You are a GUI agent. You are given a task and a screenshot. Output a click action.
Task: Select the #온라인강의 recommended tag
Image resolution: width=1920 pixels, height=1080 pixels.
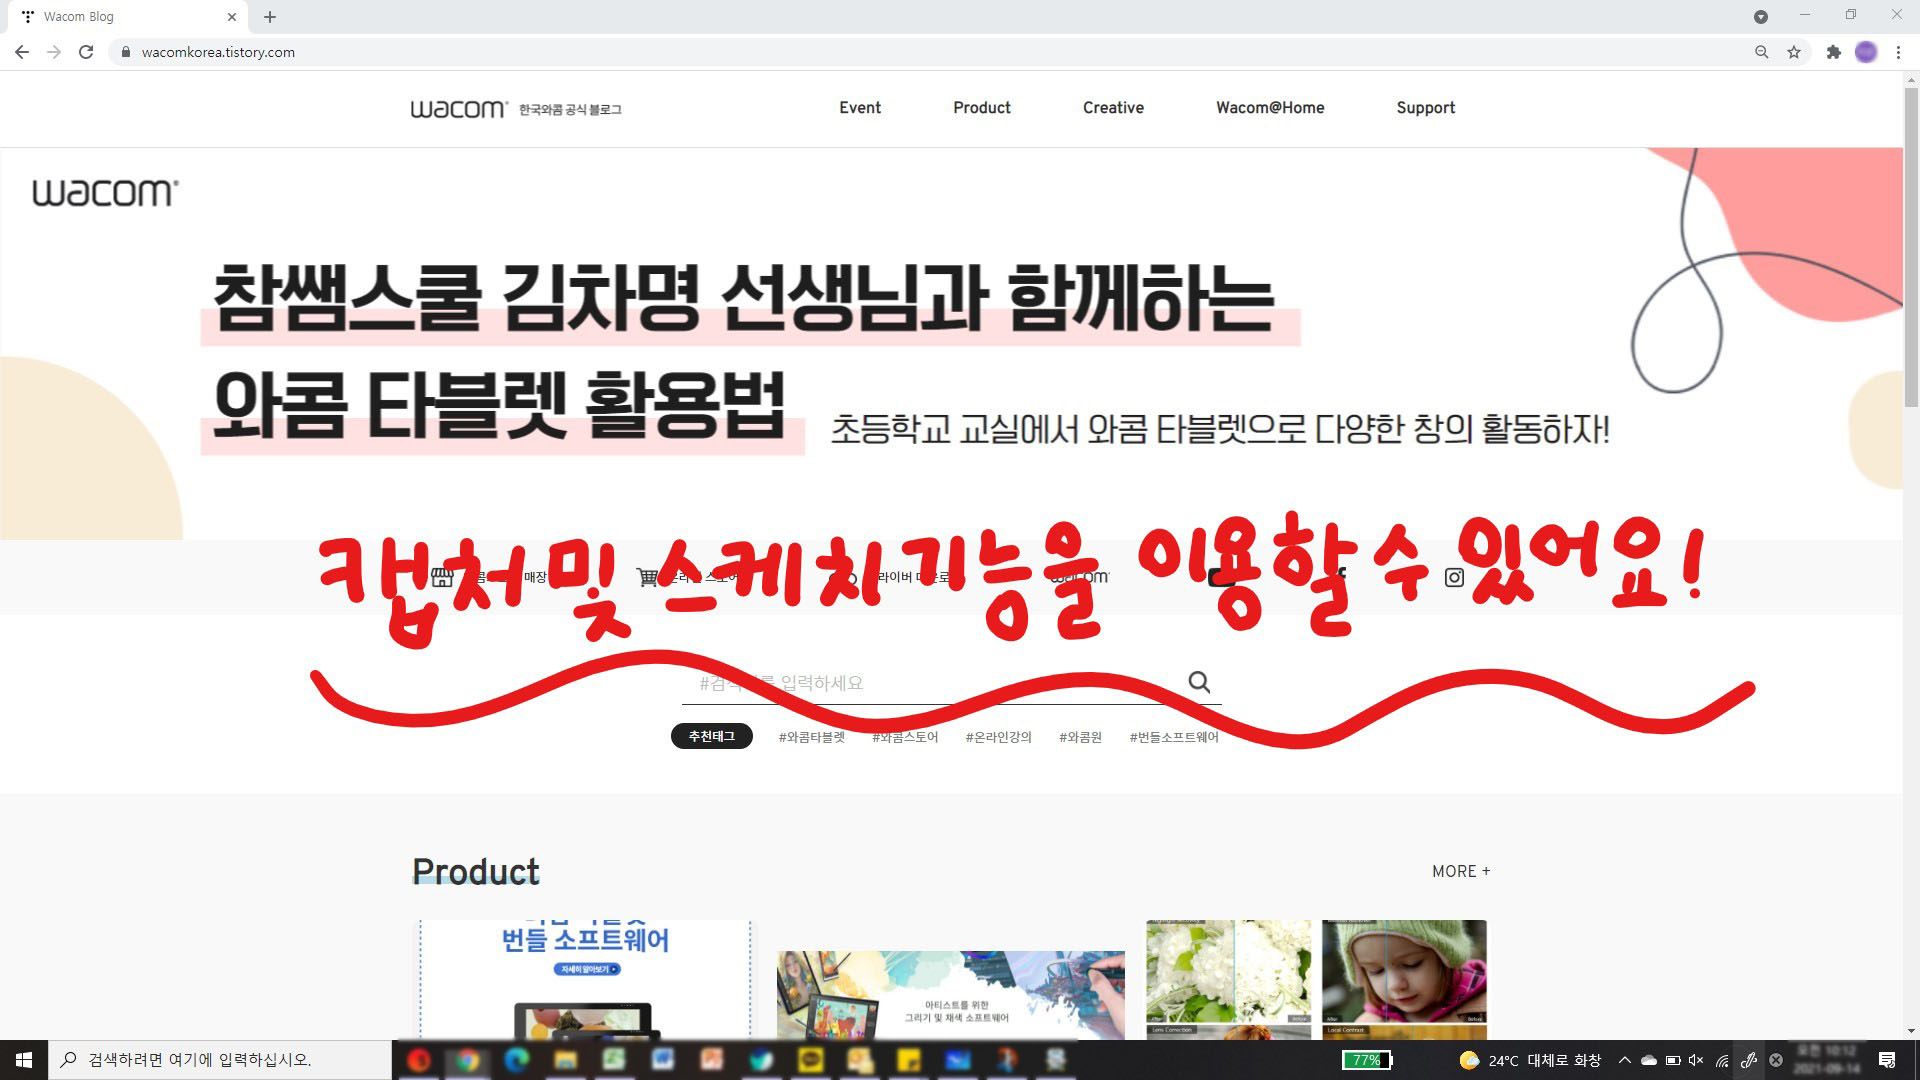[x=998, y=737]
